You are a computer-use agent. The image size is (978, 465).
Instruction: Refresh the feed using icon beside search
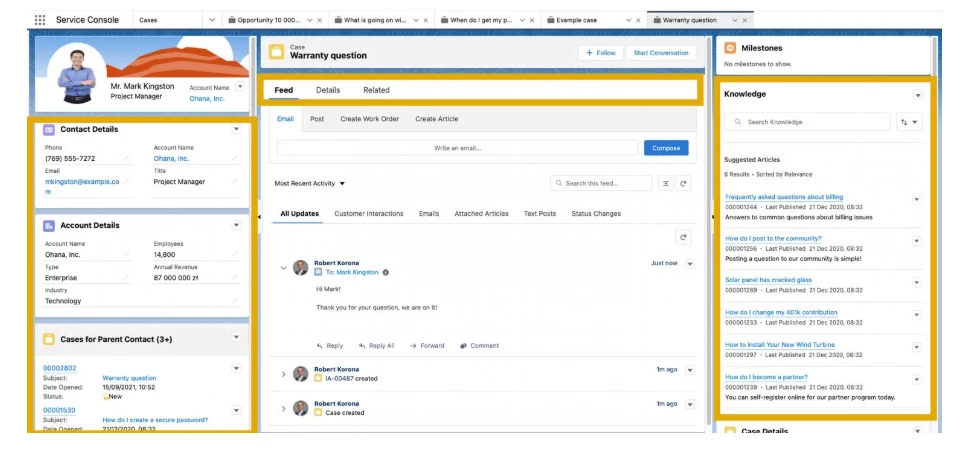(683, 183)
